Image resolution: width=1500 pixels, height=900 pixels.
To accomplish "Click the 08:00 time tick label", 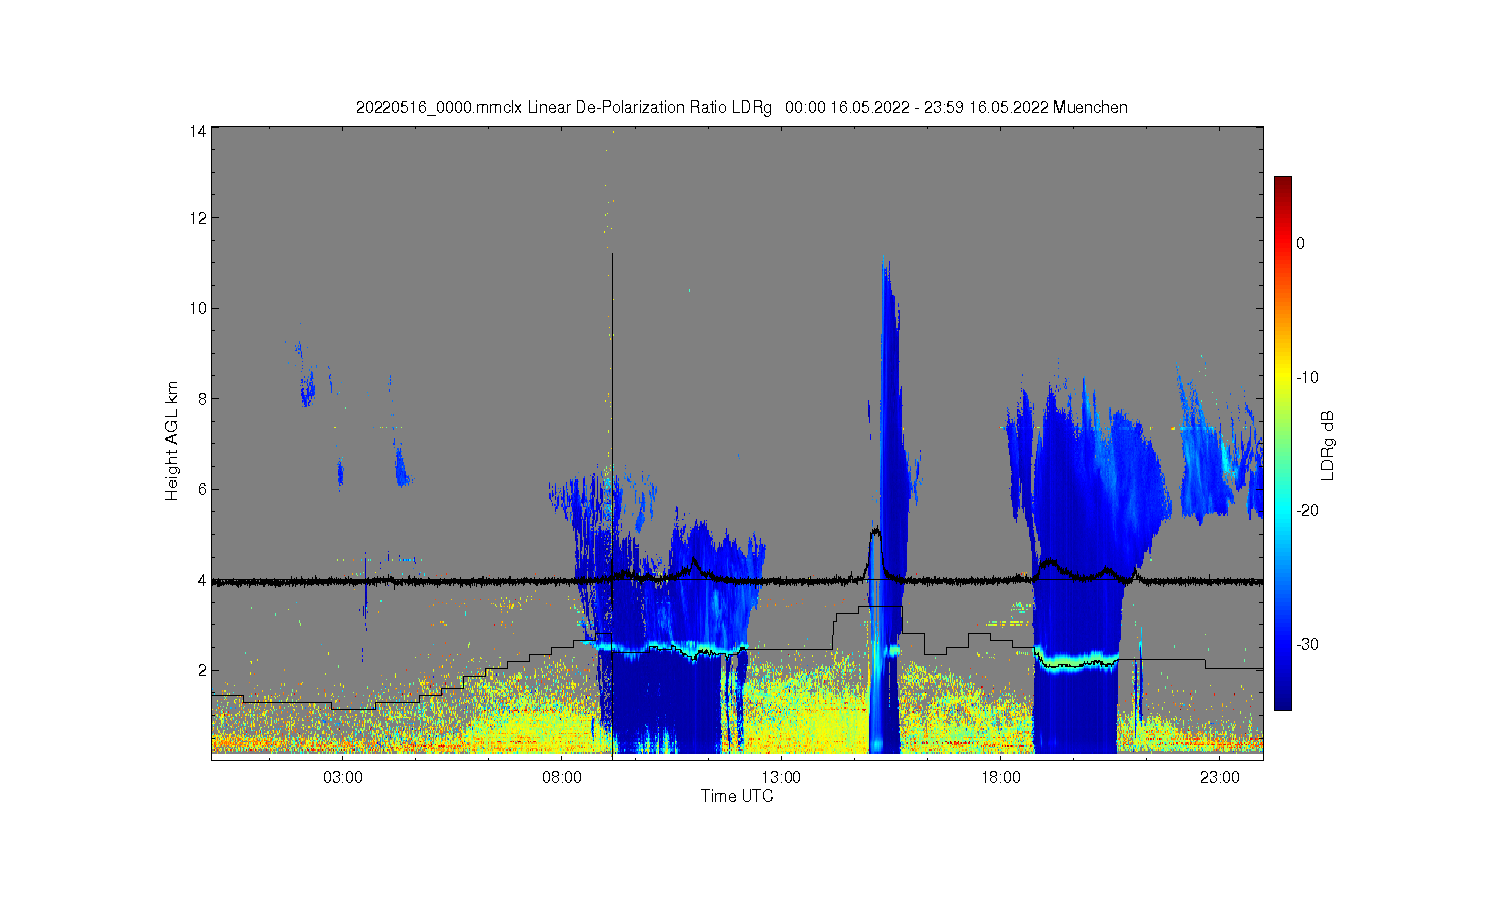I will (x=562, y=777).
